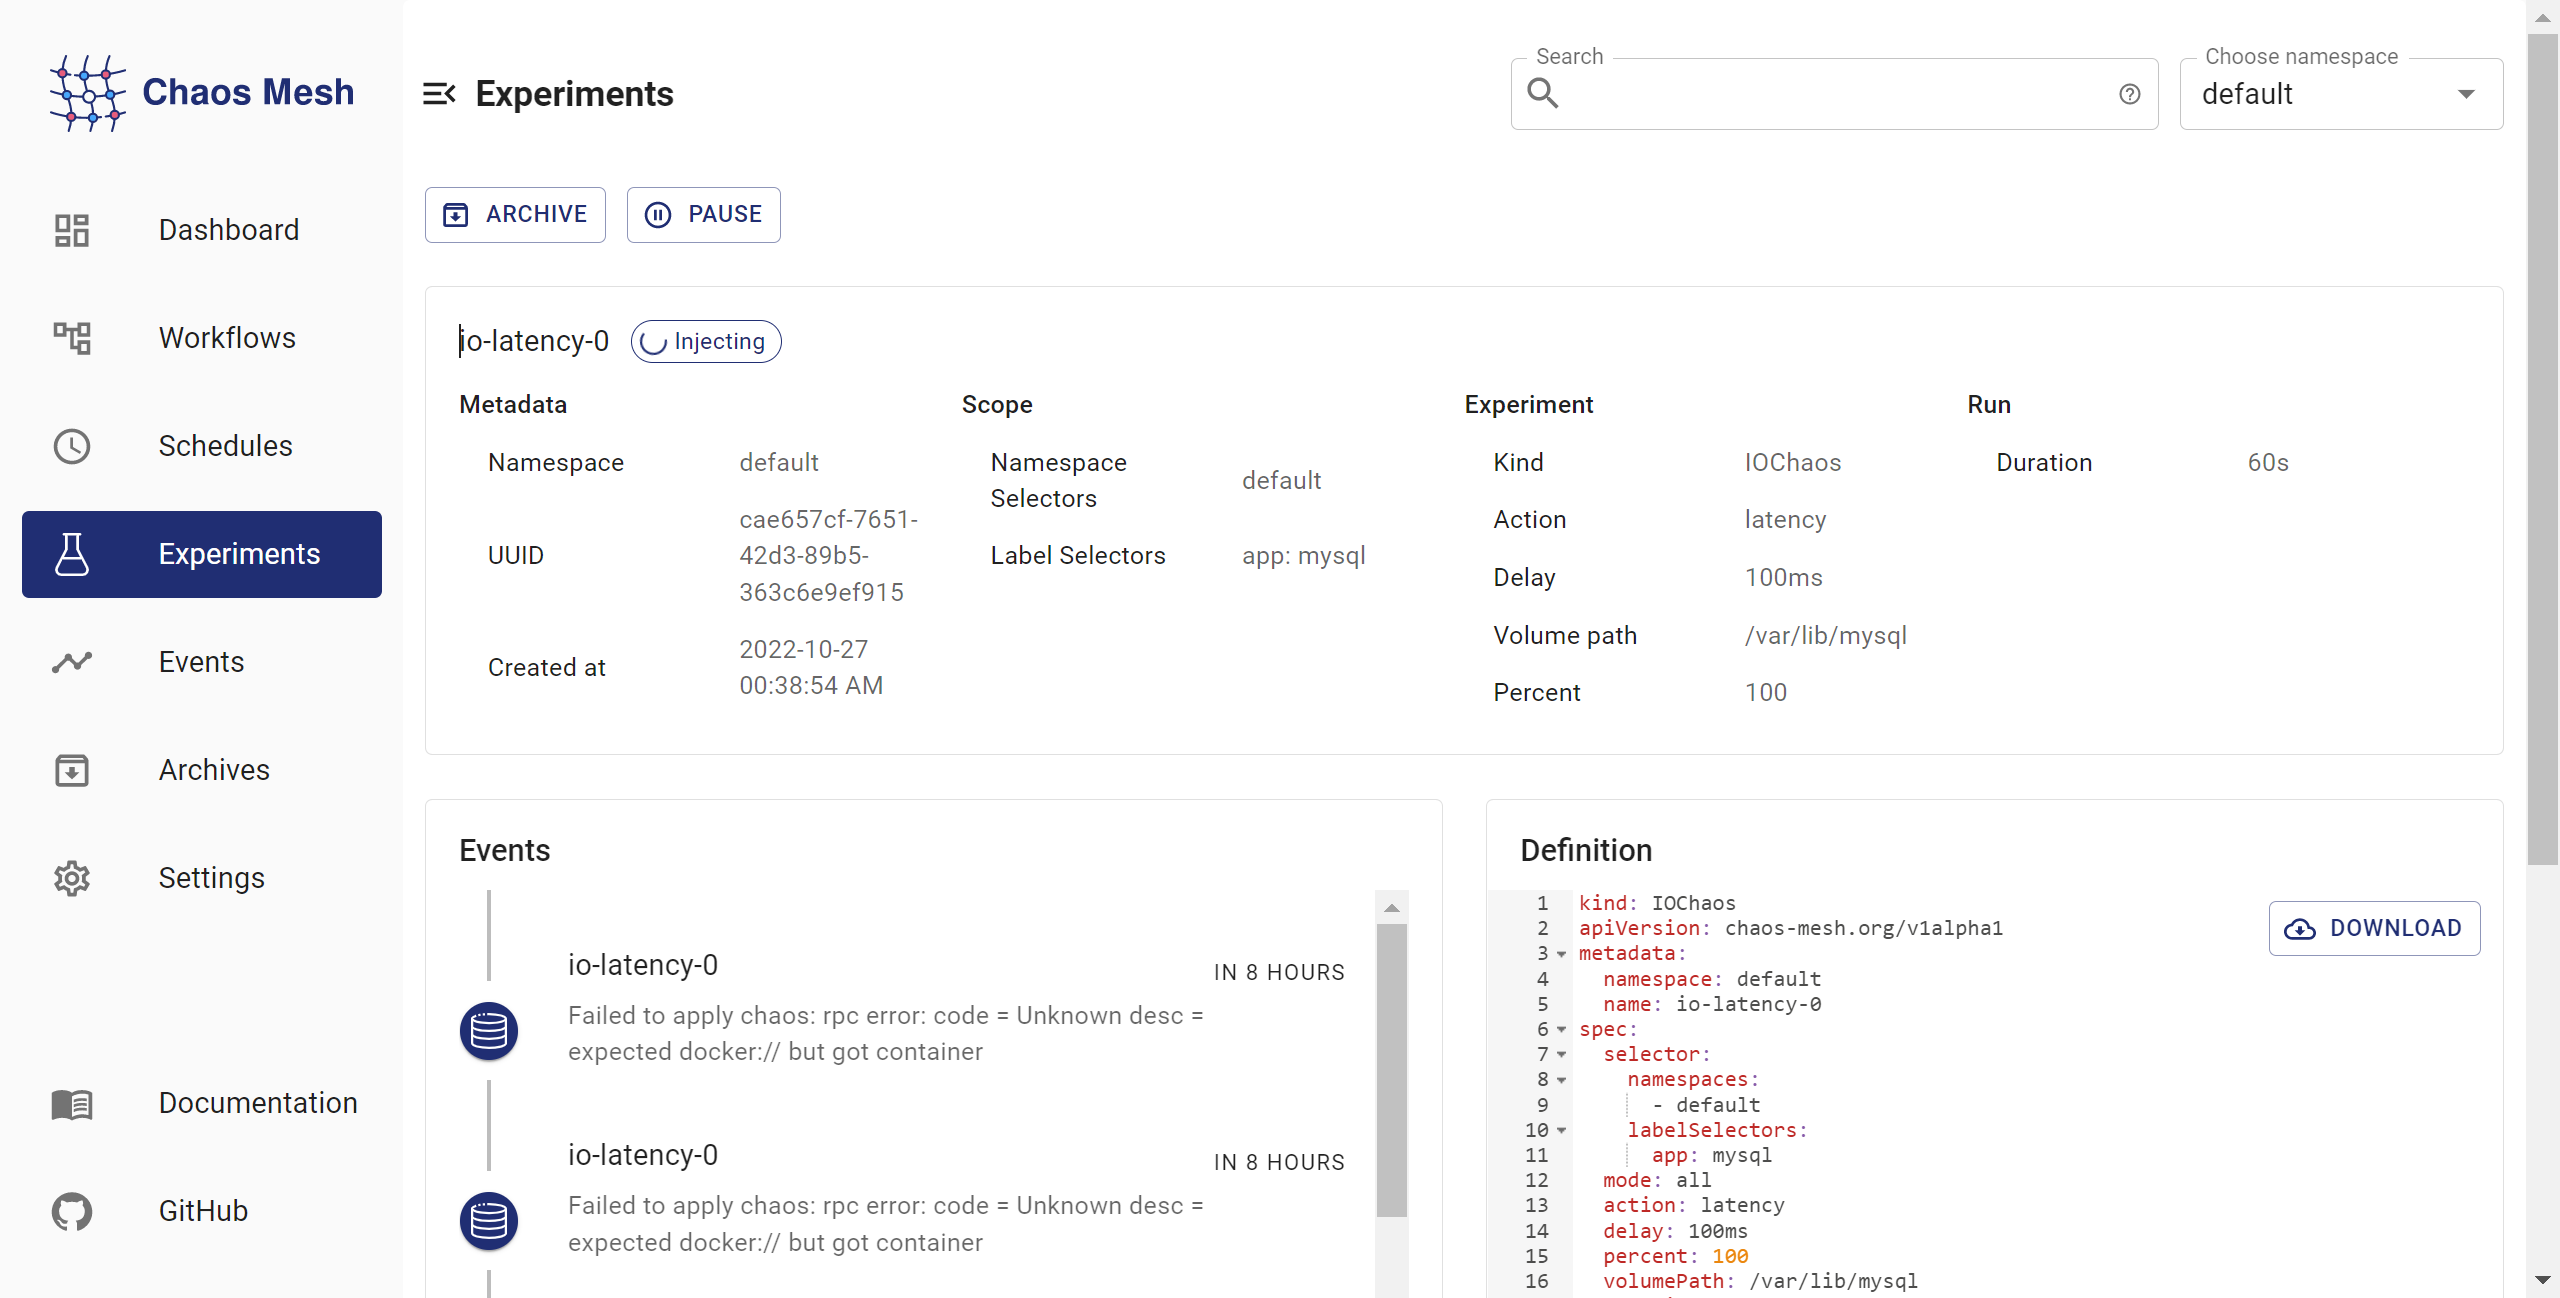2560x1298 pixels.
Task: Click the Schedules clock icon
Action: [72, 446]
